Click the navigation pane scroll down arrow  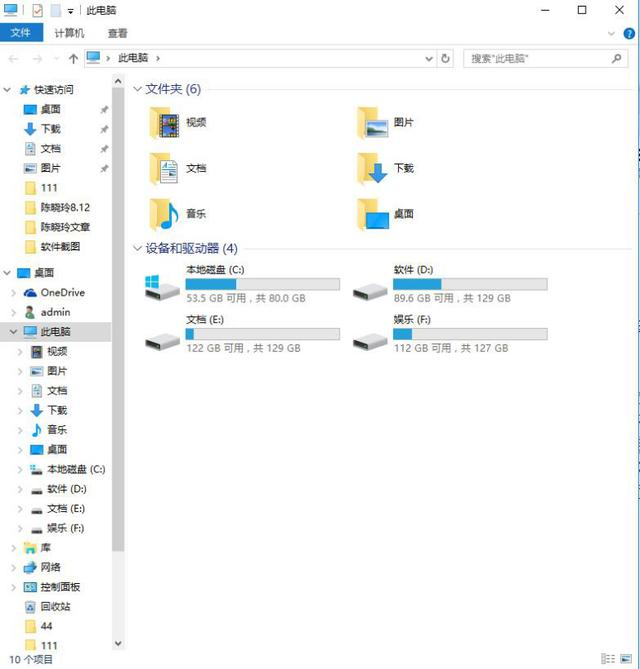point(118,643)
